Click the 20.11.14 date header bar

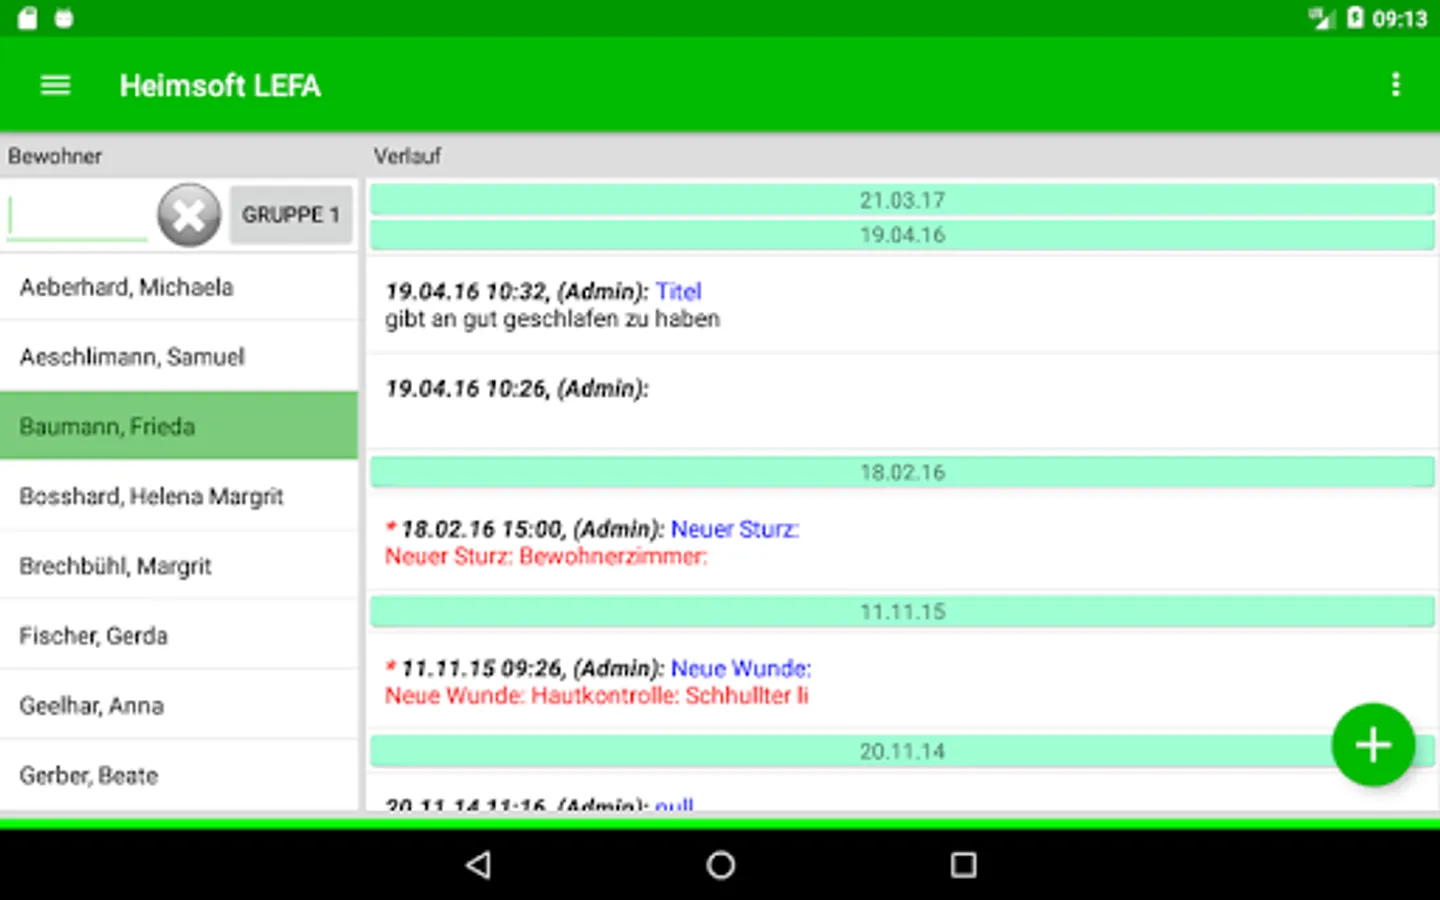[902, 751]
